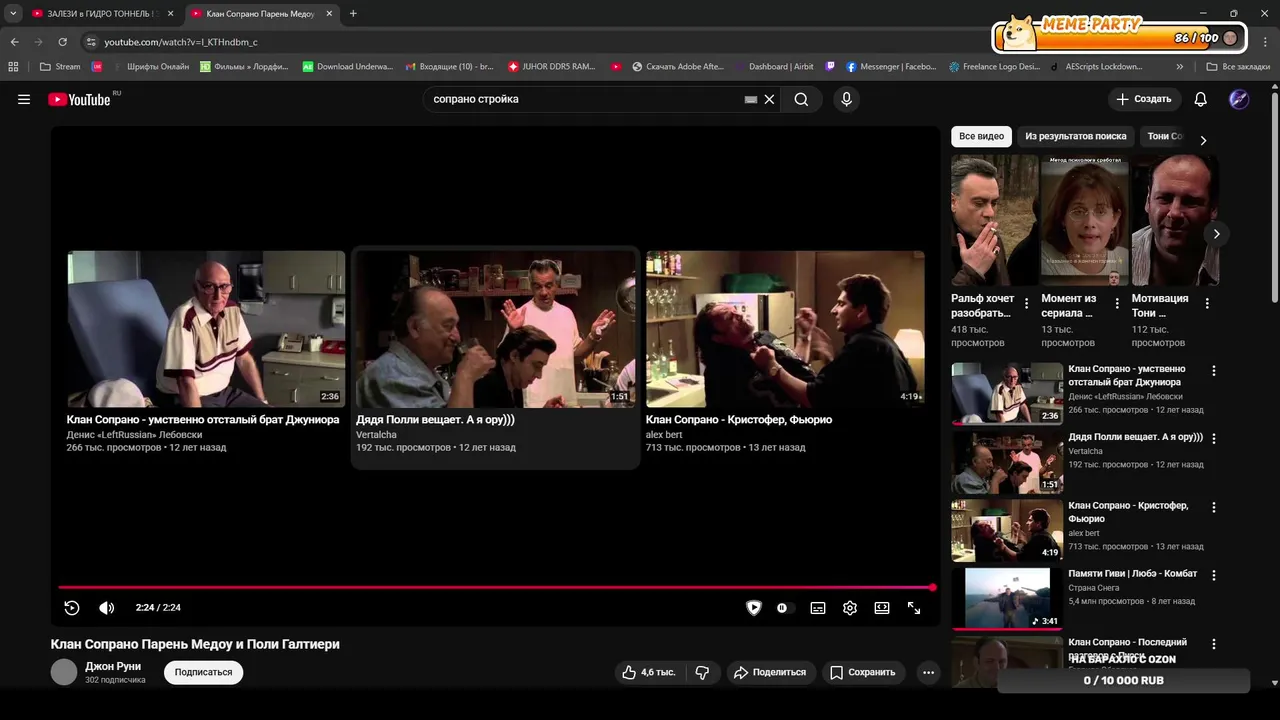Open Все закладки folder
1280x720 pixels.
click(x=1239, y=67)
